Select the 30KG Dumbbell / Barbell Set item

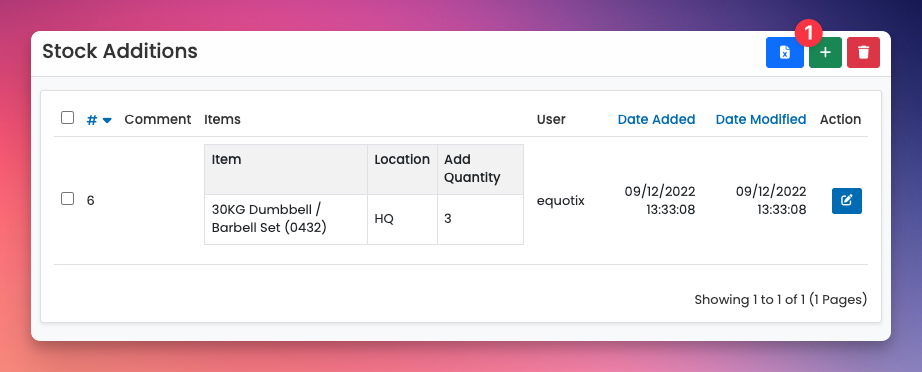click(x=269, y=219)
